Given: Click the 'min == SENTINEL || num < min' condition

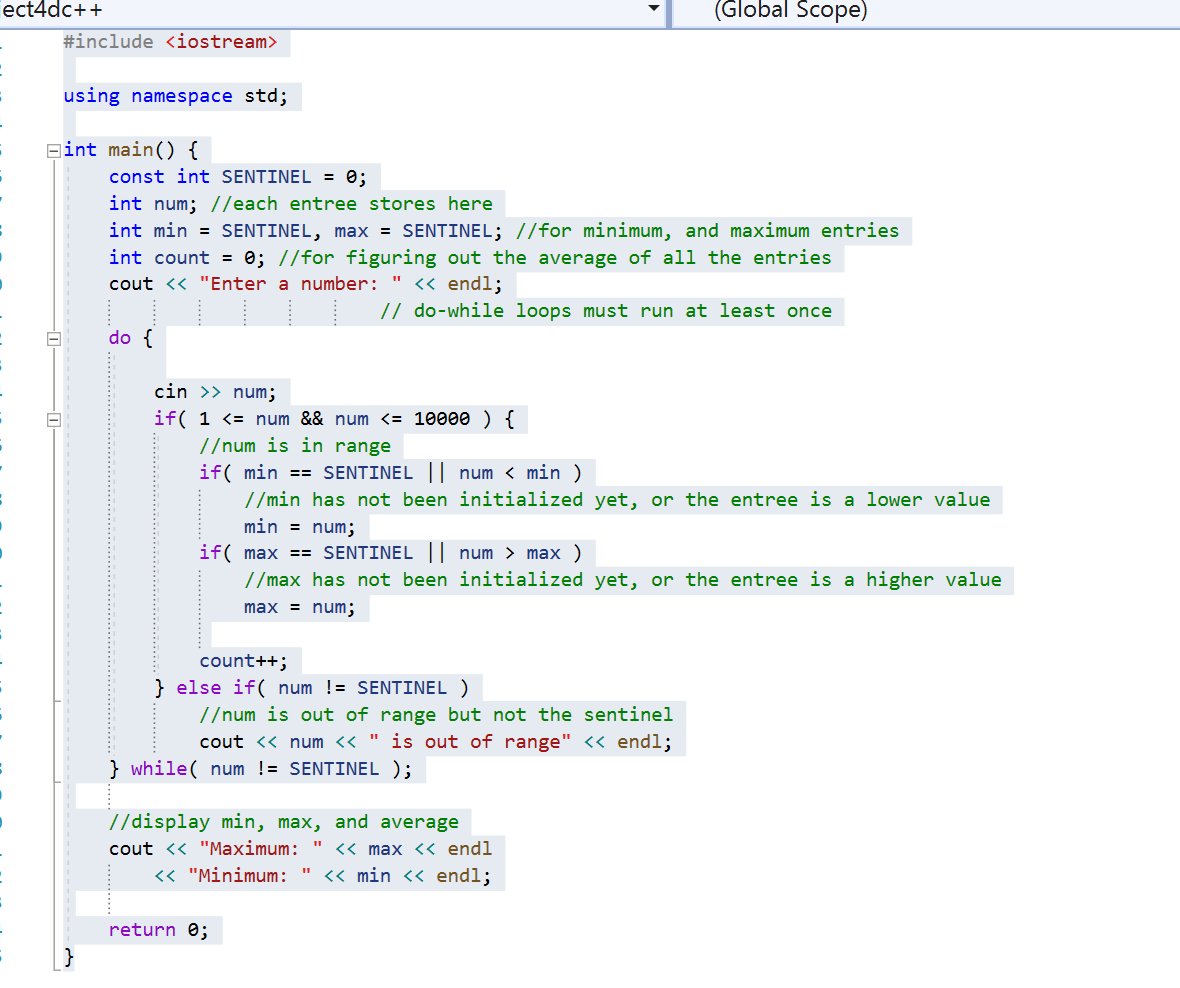Looking at the screenshot, I should tap(402, 473).
